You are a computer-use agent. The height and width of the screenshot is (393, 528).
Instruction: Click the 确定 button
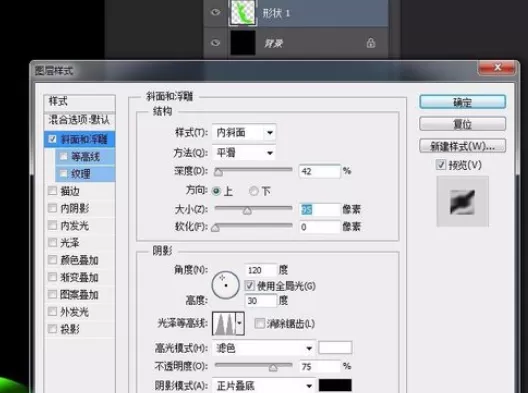(462, 102)
